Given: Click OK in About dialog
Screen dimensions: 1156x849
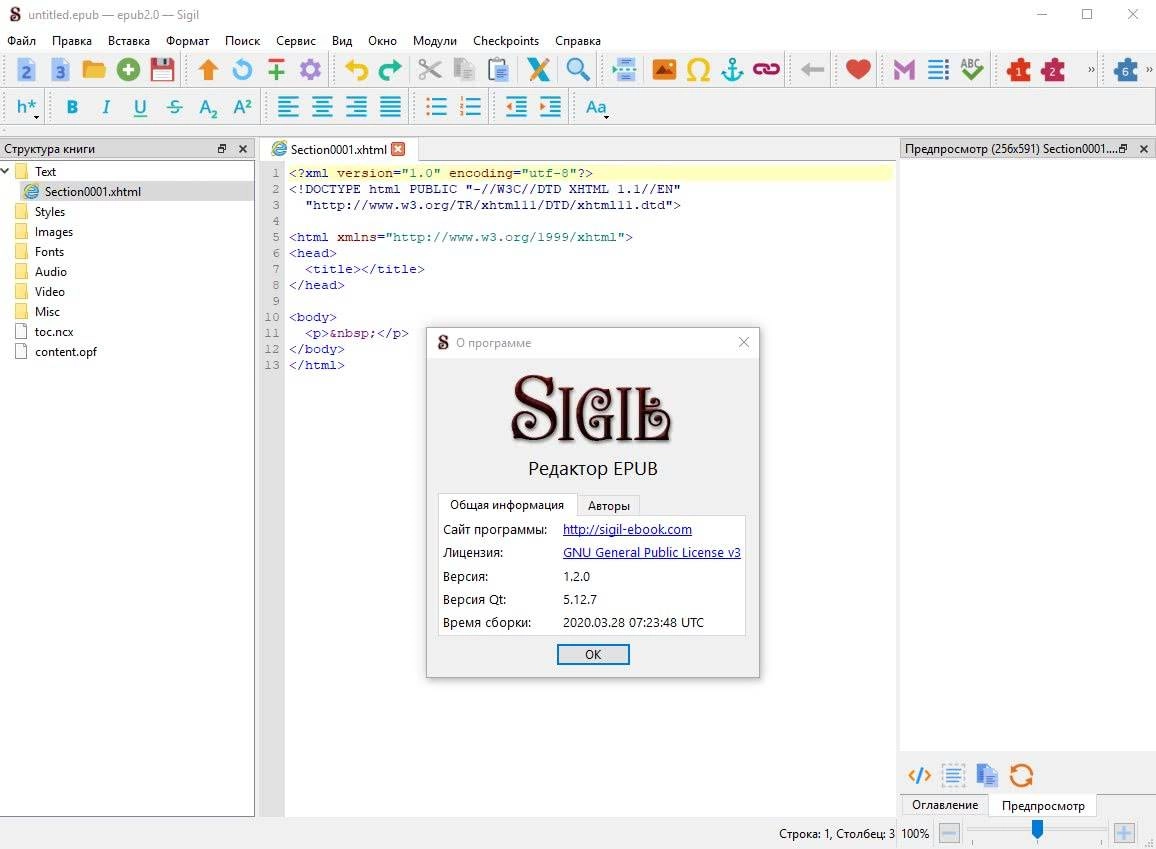Looking at the screenshot, I should [x=593, y=654].
